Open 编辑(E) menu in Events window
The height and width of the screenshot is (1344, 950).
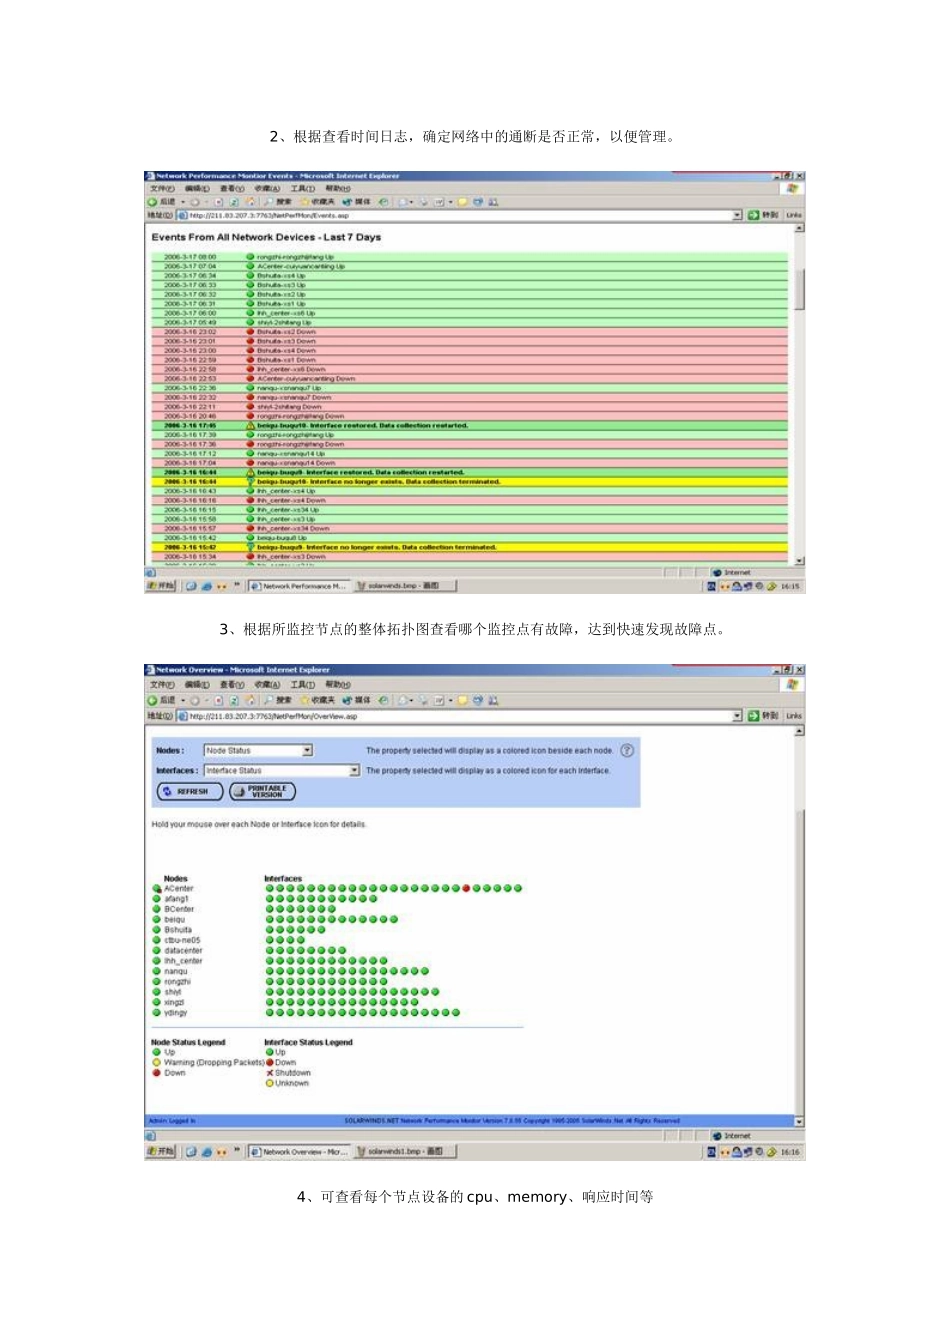(197, 189)
